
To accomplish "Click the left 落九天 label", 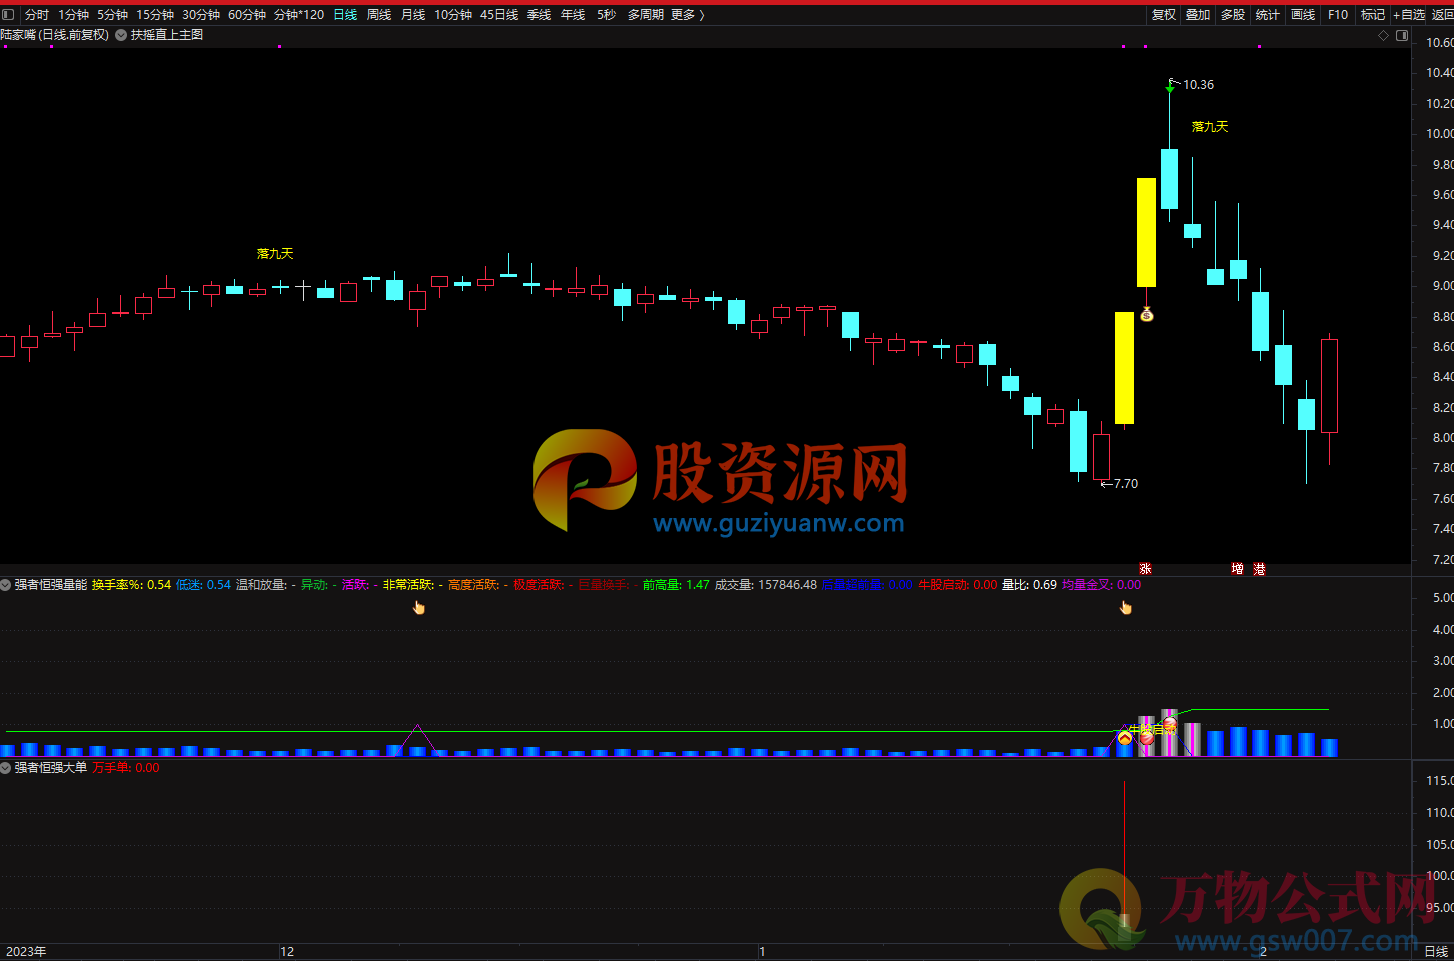I will 275,254.
